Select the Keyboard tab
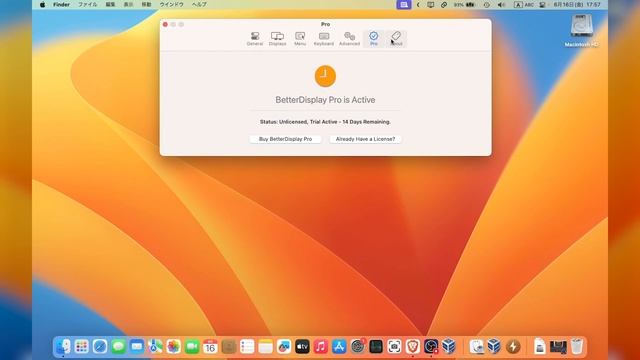Image resolution: width=640 pixels, height=360 pixels. tap(324, 39)
